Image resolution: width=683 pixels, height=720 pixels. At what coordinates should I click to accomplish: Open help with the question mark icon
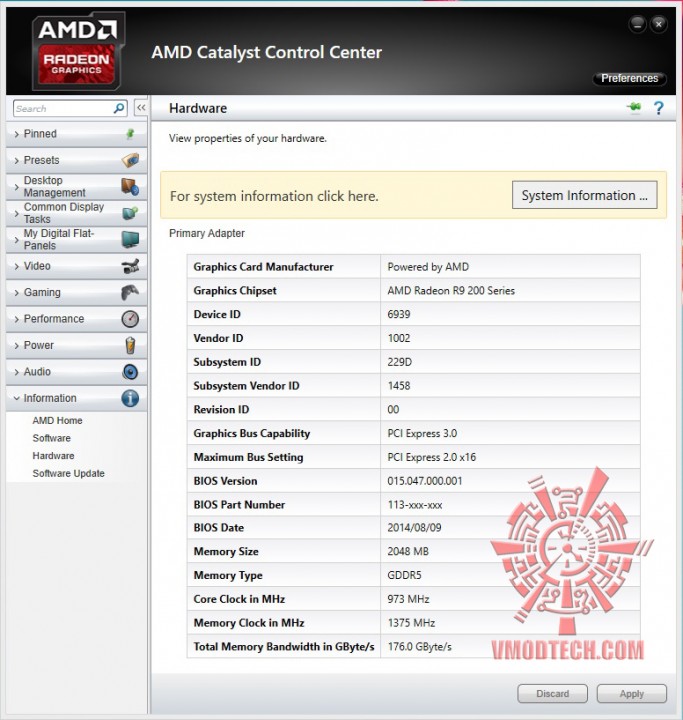pos(658,108)
